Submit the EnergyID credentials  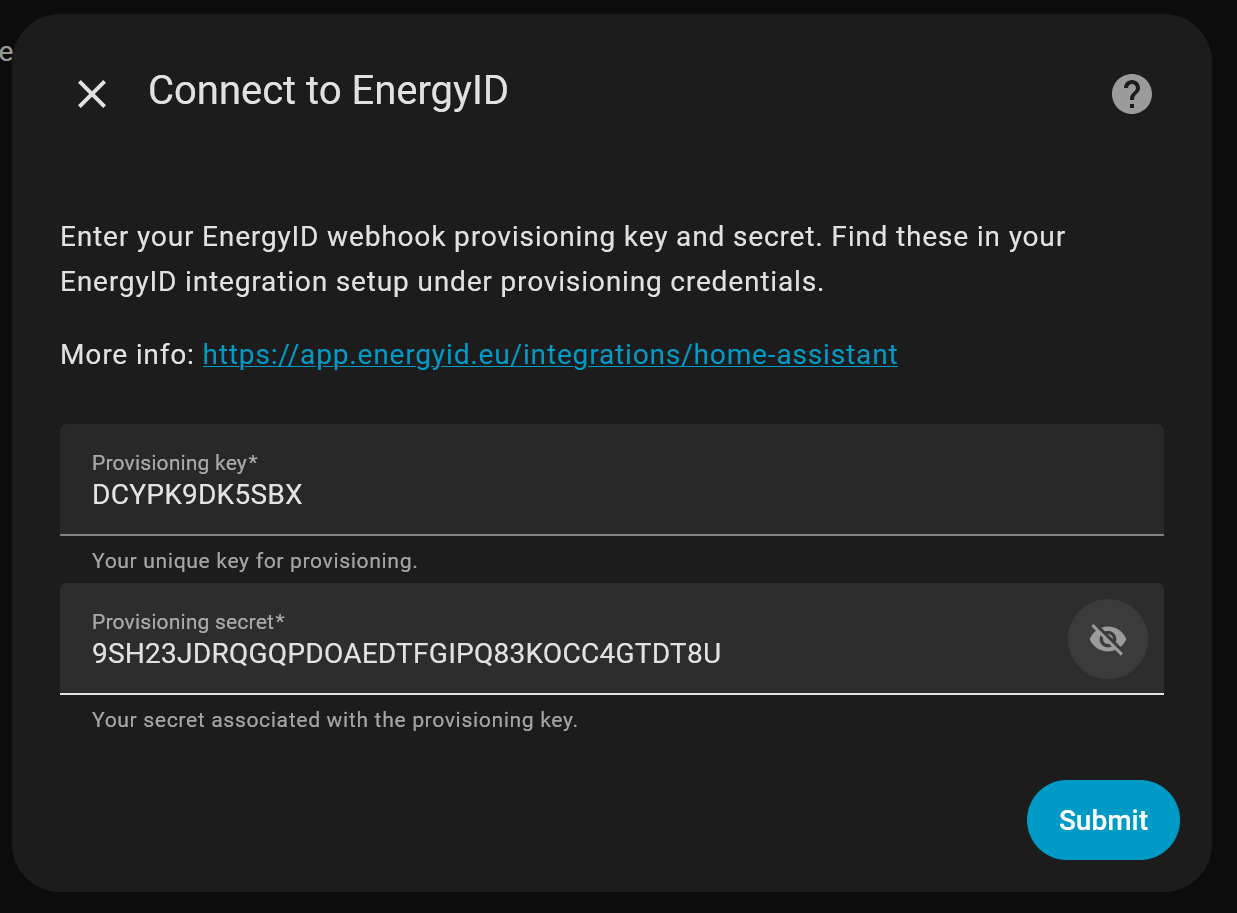[x=1103, y=820]
